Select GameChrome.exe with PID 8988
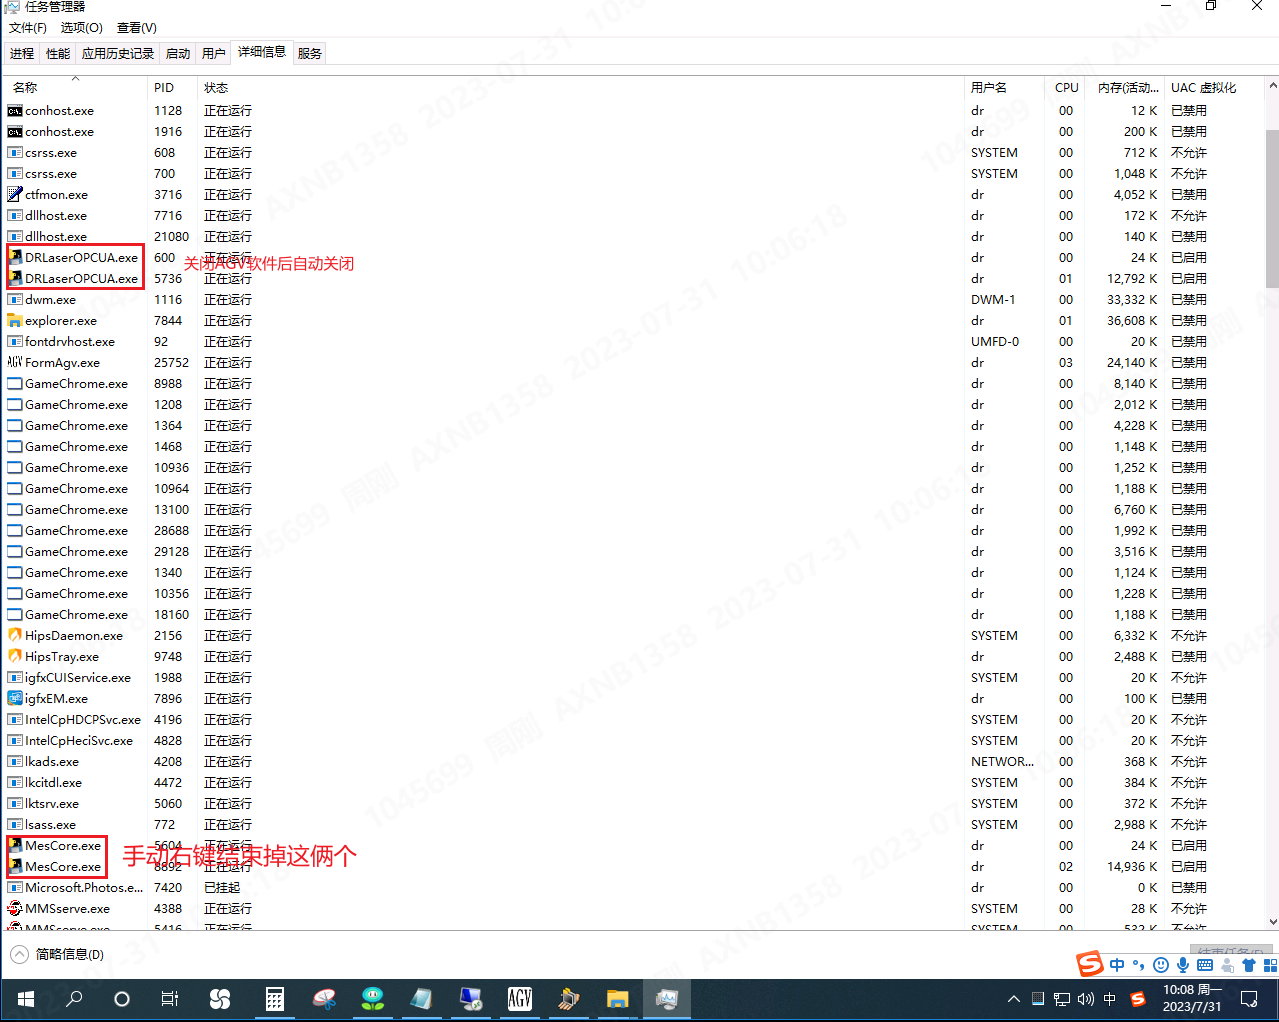 coord(634,383)
